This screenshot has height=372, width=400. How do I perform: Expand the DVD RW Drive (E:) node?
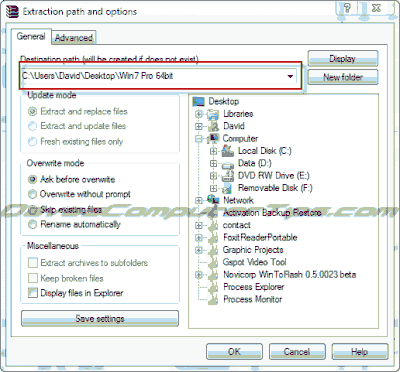tap(213, 176)
